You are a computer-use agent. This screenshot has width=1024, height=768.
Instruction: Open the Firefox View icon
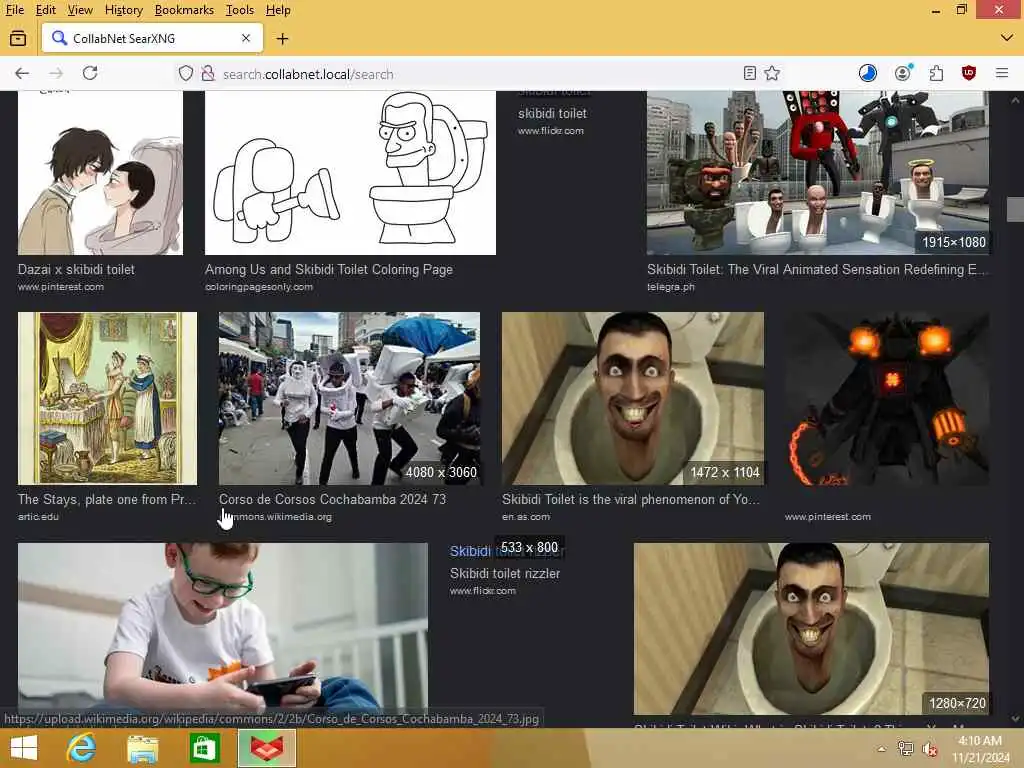point(18,39)
